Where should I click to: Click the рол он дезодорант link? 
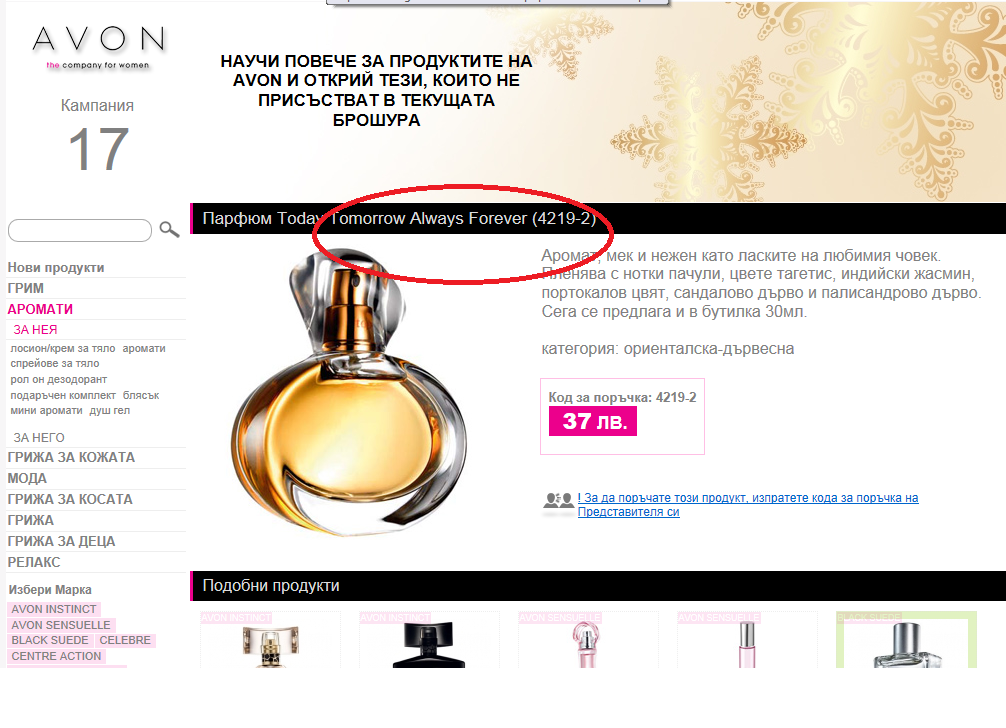58,379
